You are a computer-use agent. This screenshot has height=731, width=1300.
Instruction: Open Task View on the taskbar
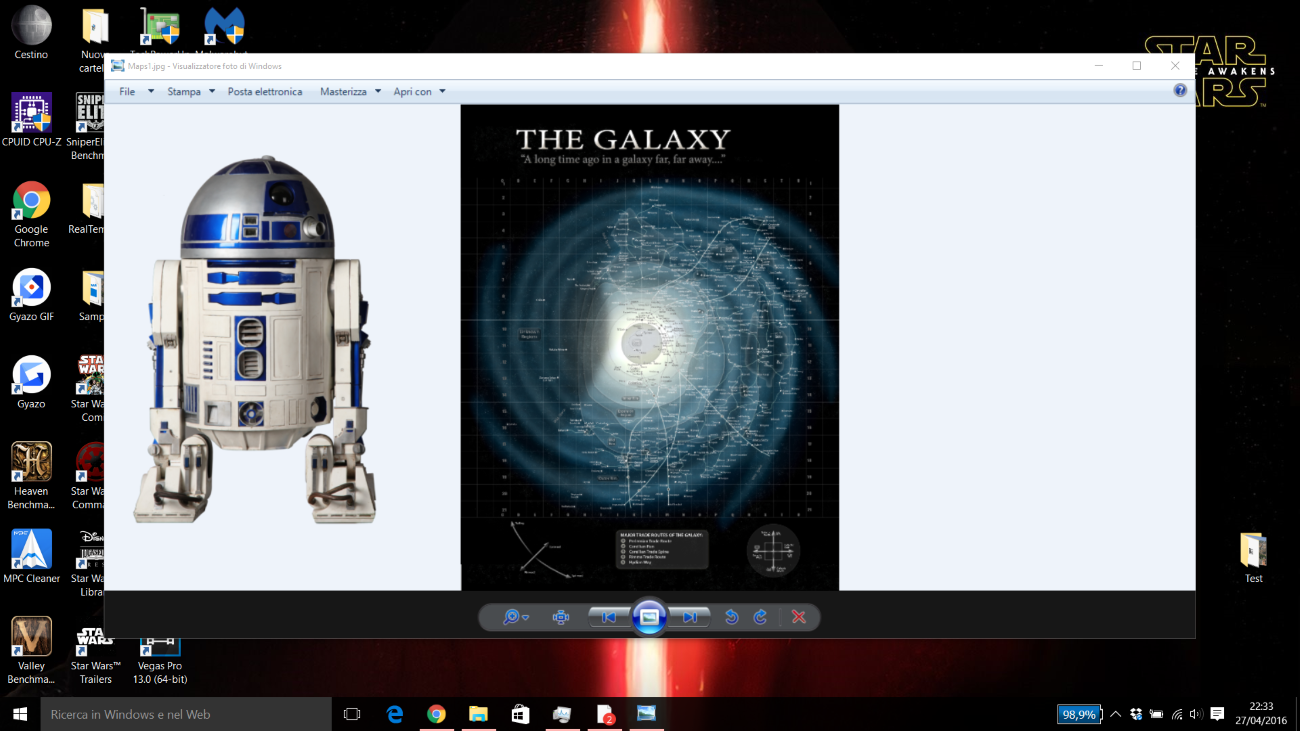pos(352,714)
